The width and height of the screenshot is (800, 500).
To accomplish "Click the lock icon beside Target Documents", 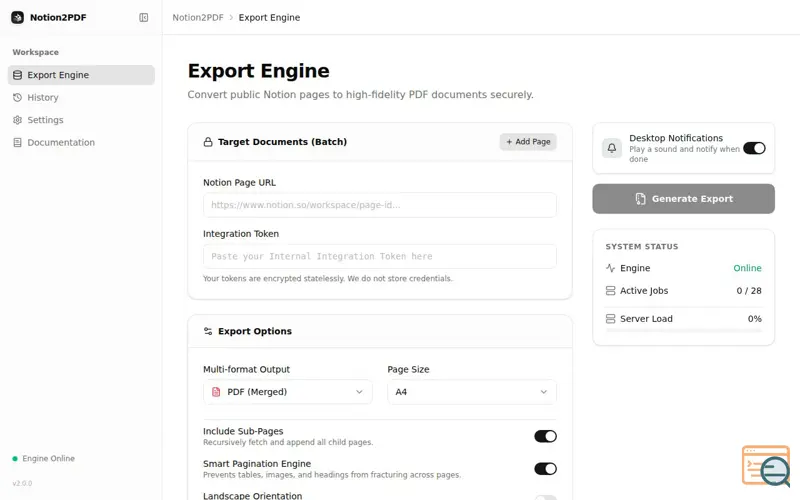I will click(x=208, y=142).
